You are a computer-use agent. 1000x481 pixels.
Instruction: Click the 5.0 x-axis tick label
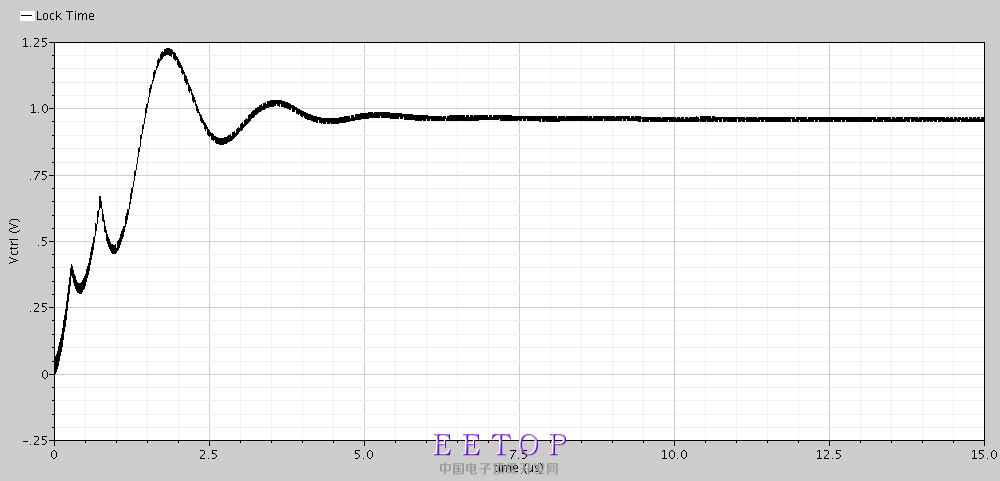click(x=364, y=454)
